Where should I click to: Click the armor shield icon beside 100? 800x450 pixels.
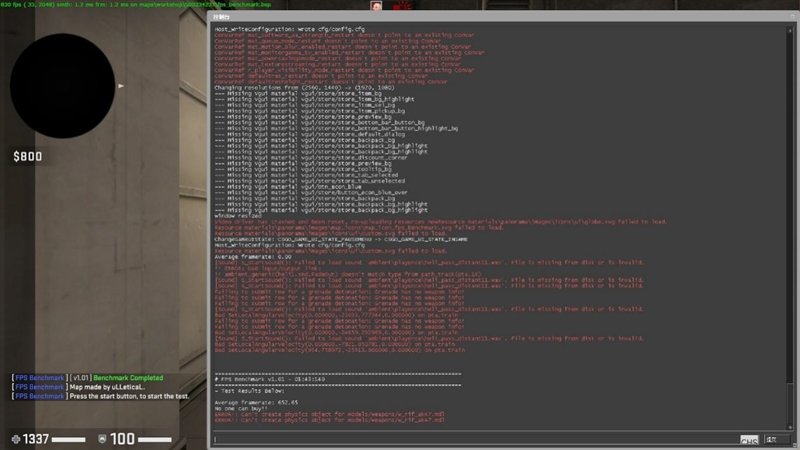pos(102,439)
